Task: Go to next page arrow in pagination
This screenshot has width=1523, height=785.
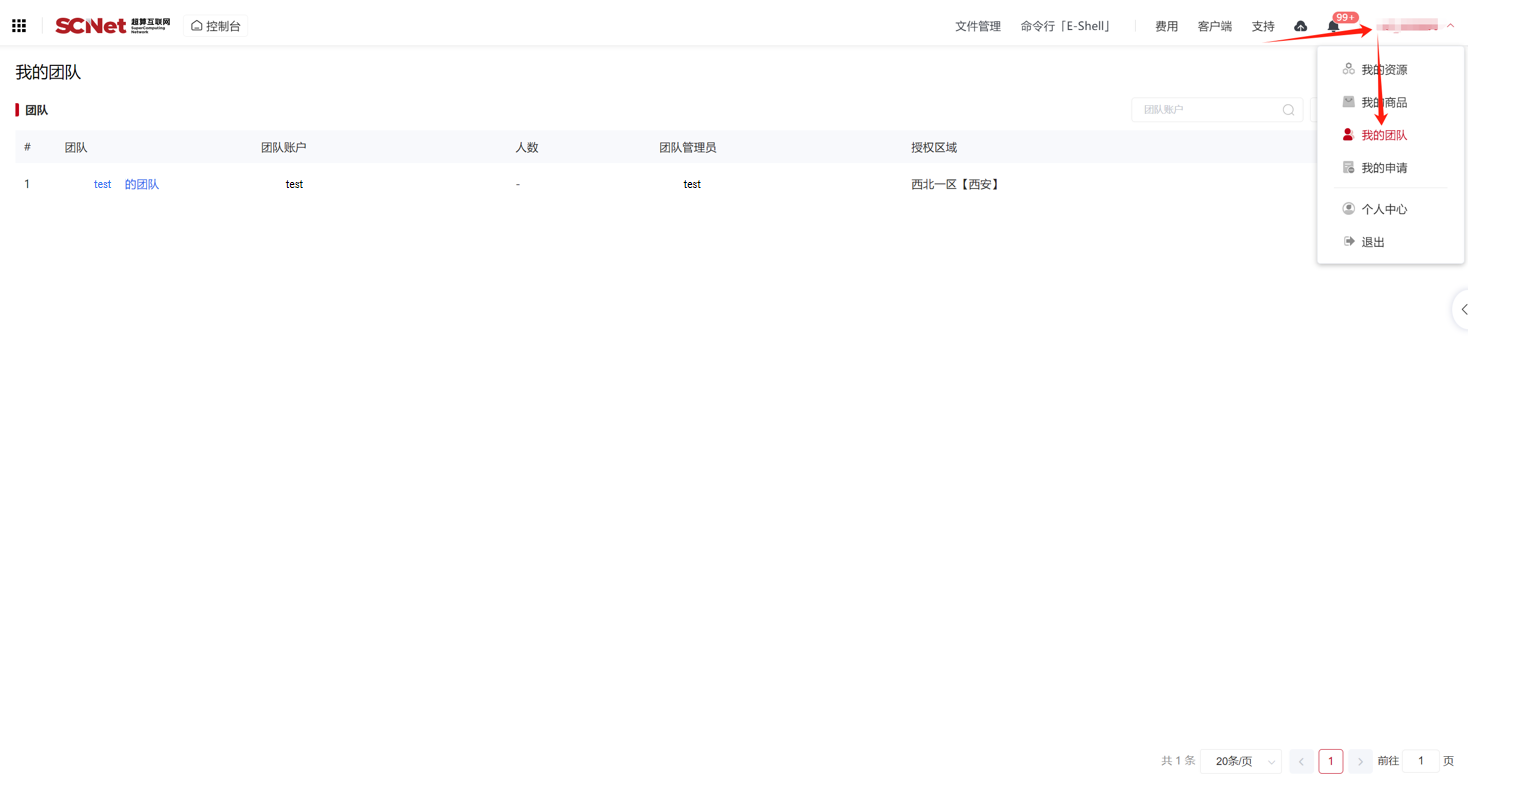Action: (x=1360, y=762)
